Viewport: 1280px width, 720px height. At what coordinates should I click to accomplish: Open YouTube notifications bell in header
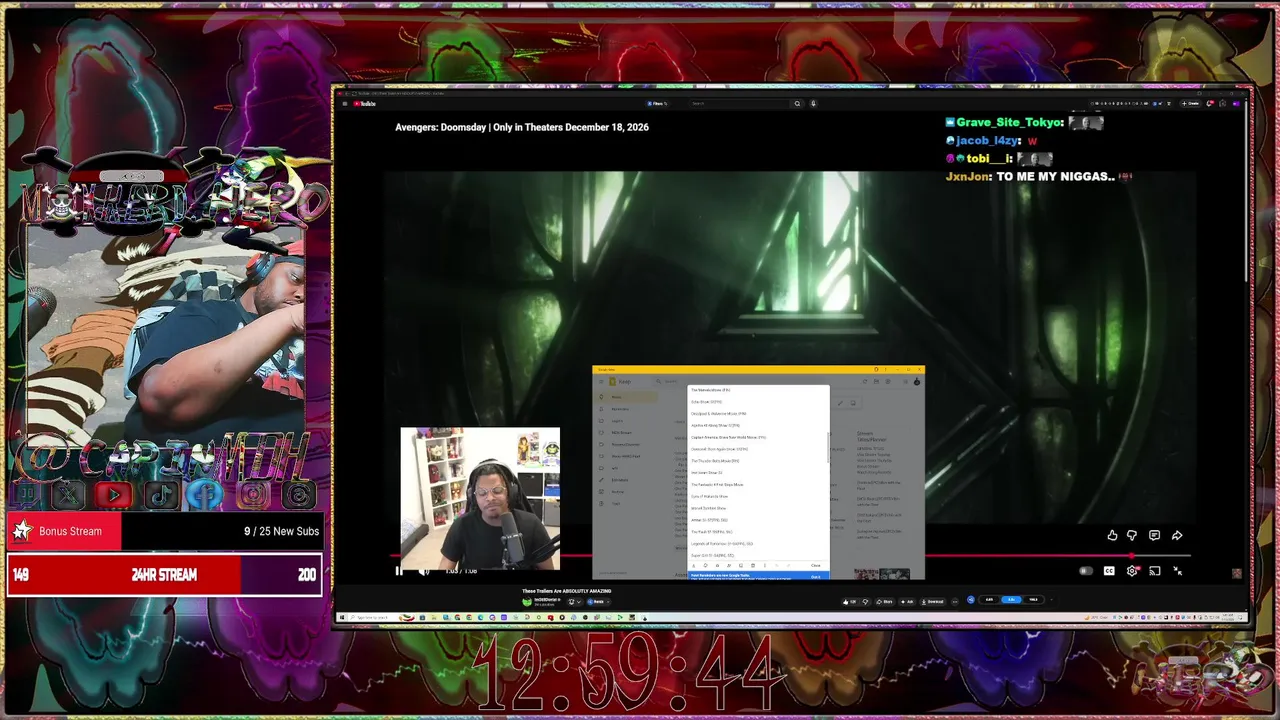1210,103
